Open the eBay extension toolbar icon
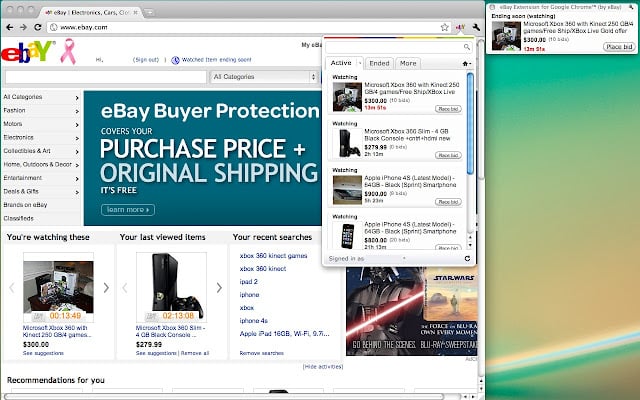Viewport: 640px width, 400px height. pos(460,27)
